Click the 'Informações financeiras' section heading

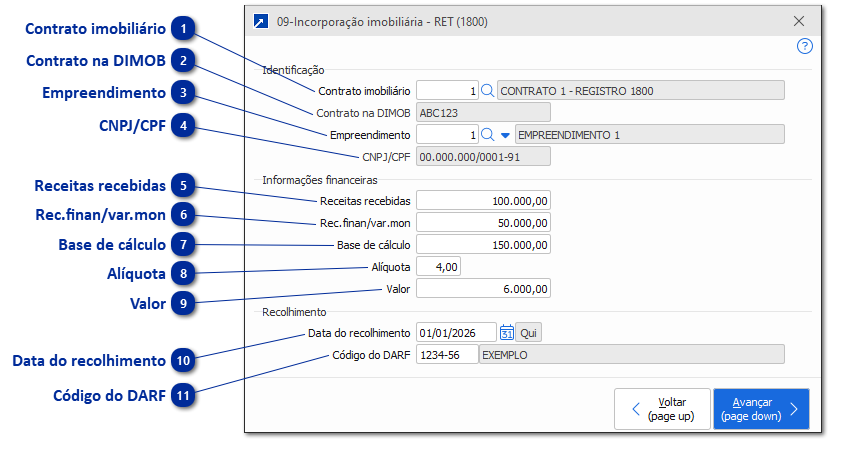coord(320,180)
